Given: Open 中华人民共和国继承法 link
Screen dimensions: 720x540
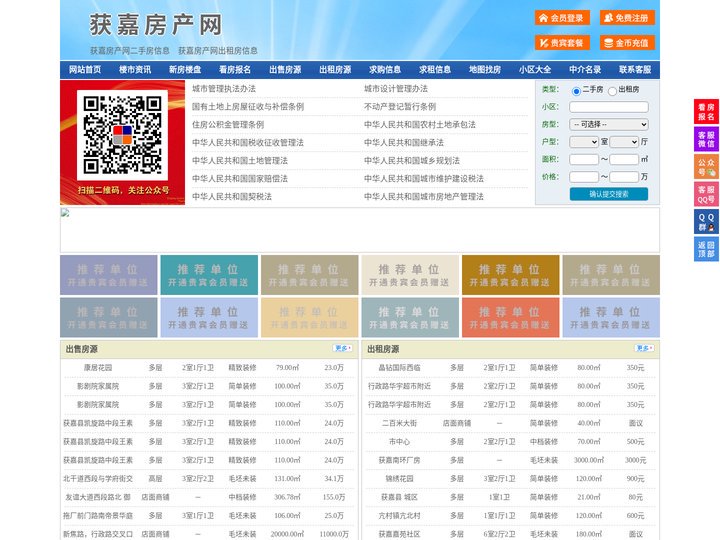Looking at the screenshot, I should coord(404,142).
